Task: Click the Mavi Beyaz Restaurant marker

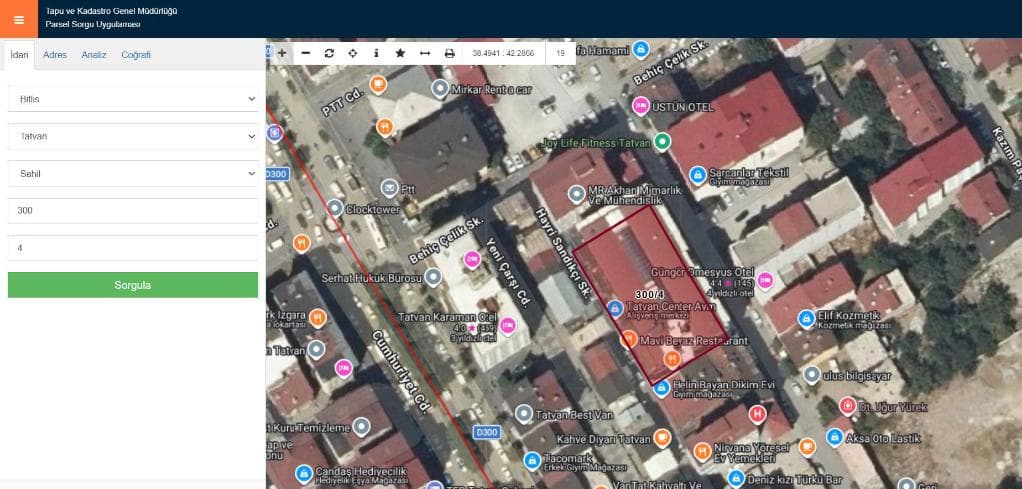Action: [x=628, y=338]
